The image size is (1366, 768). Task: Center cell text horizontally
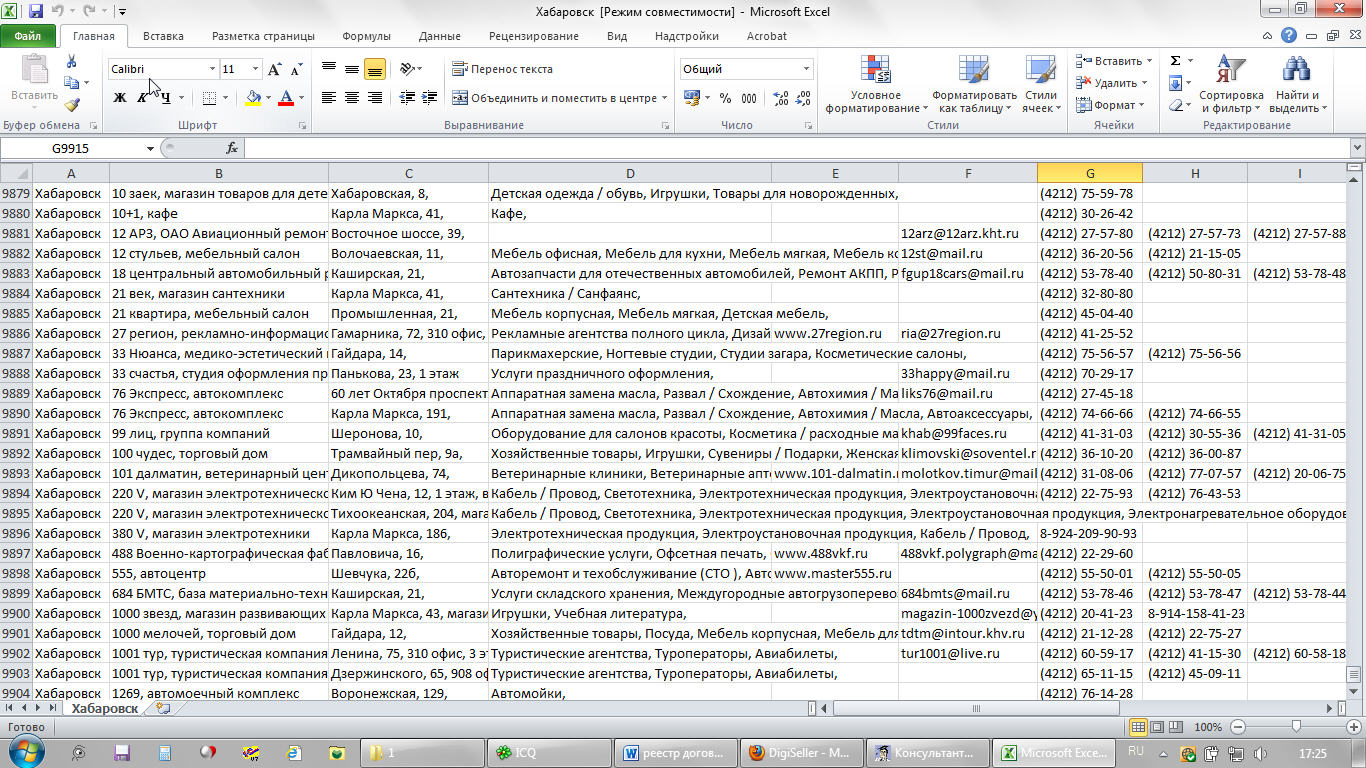(x=352, y=98)
